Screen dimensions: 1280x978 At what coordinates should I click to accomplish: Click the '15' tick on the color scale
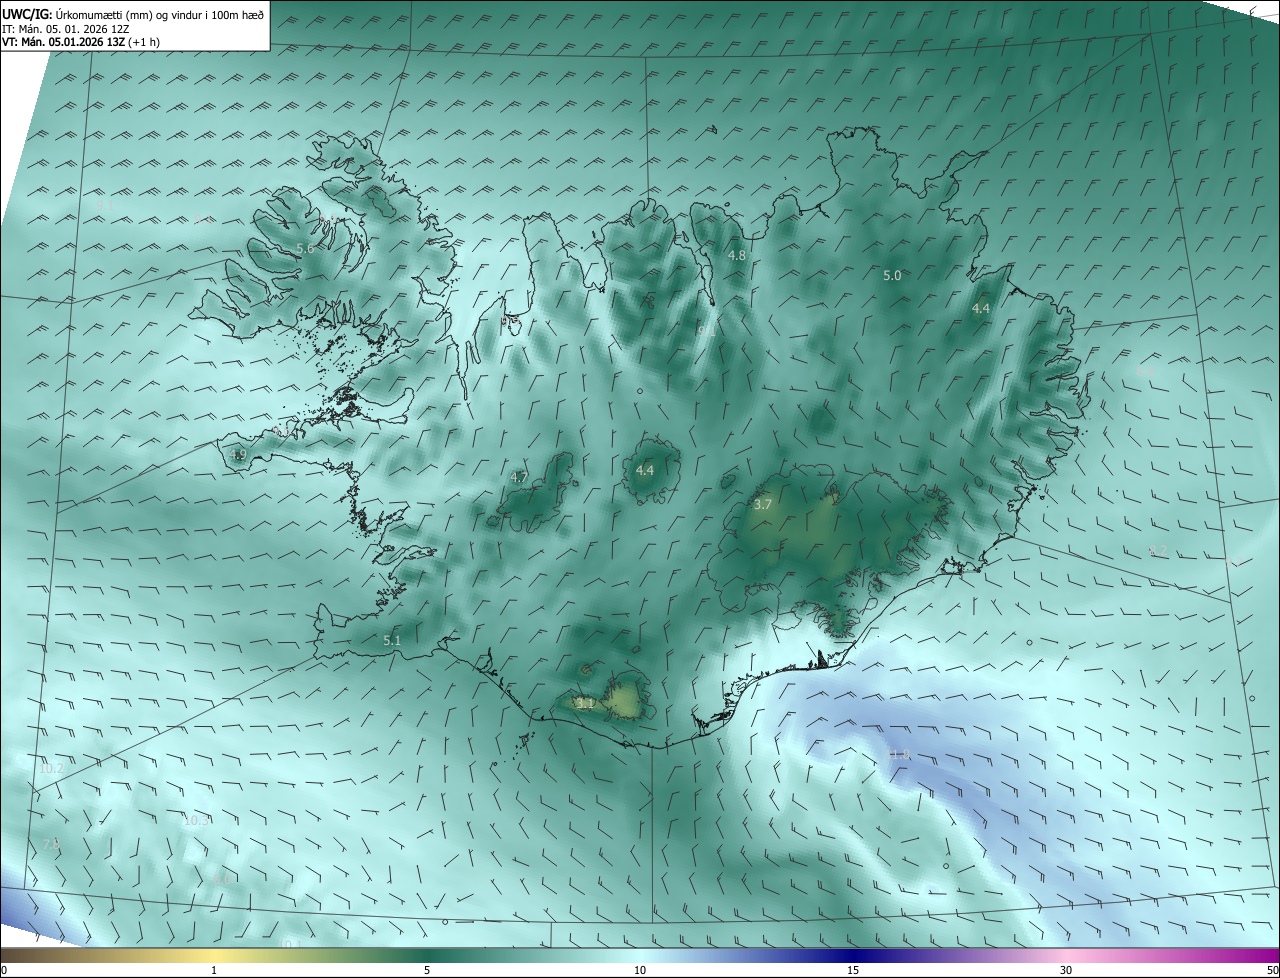[853, 971]
